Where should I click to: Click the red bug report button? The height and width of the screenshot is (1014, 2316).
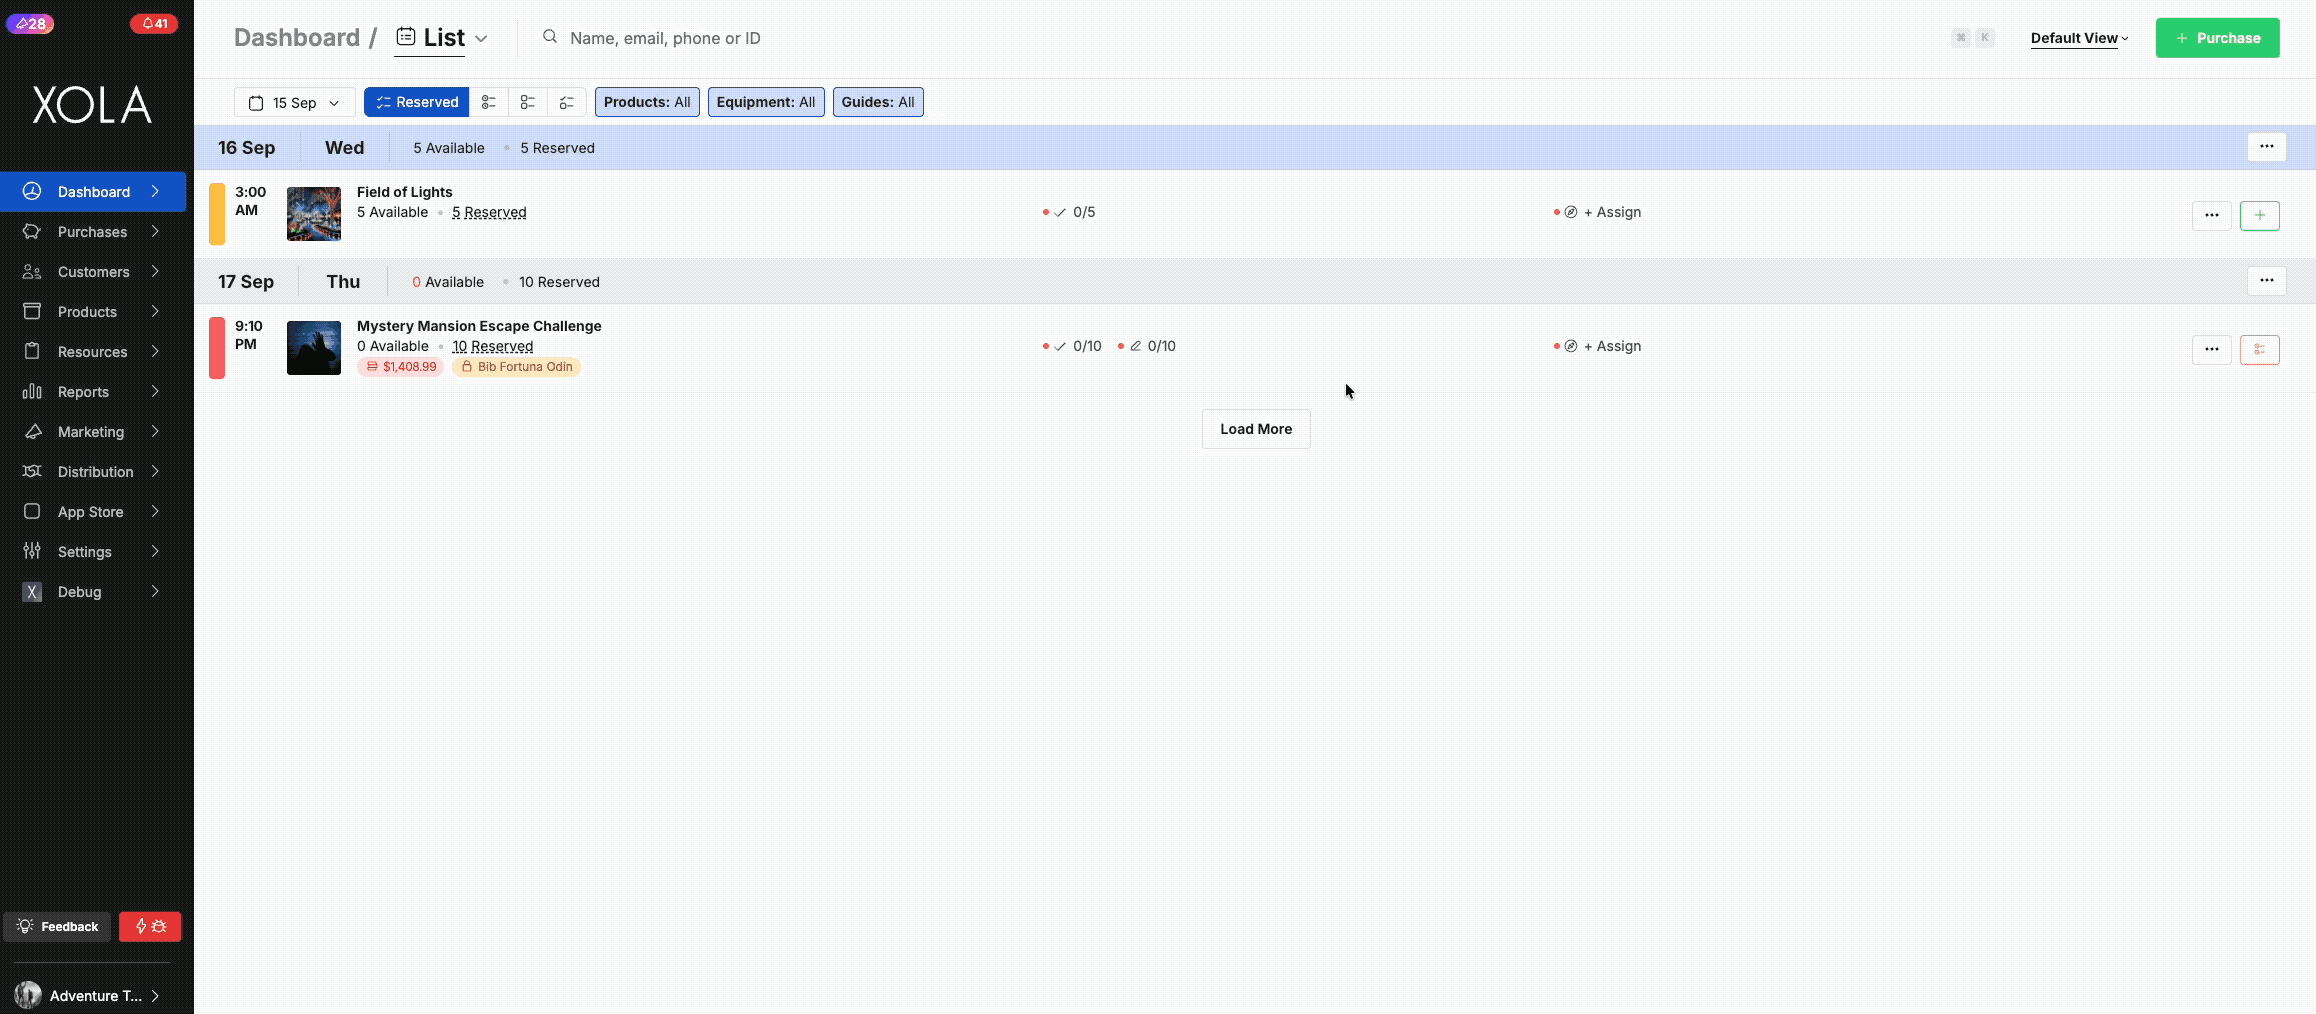click(150, 926)
